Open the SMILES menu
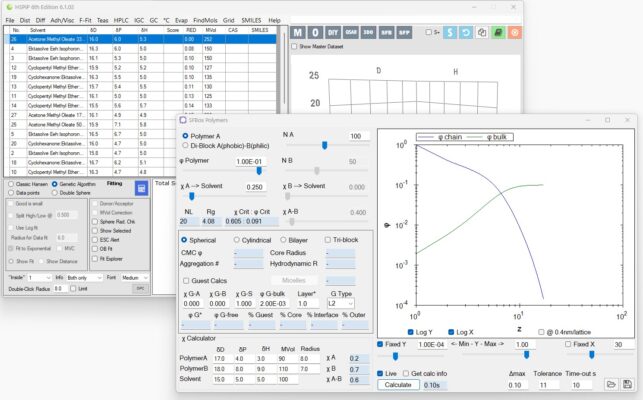 [x=251, y=20]
